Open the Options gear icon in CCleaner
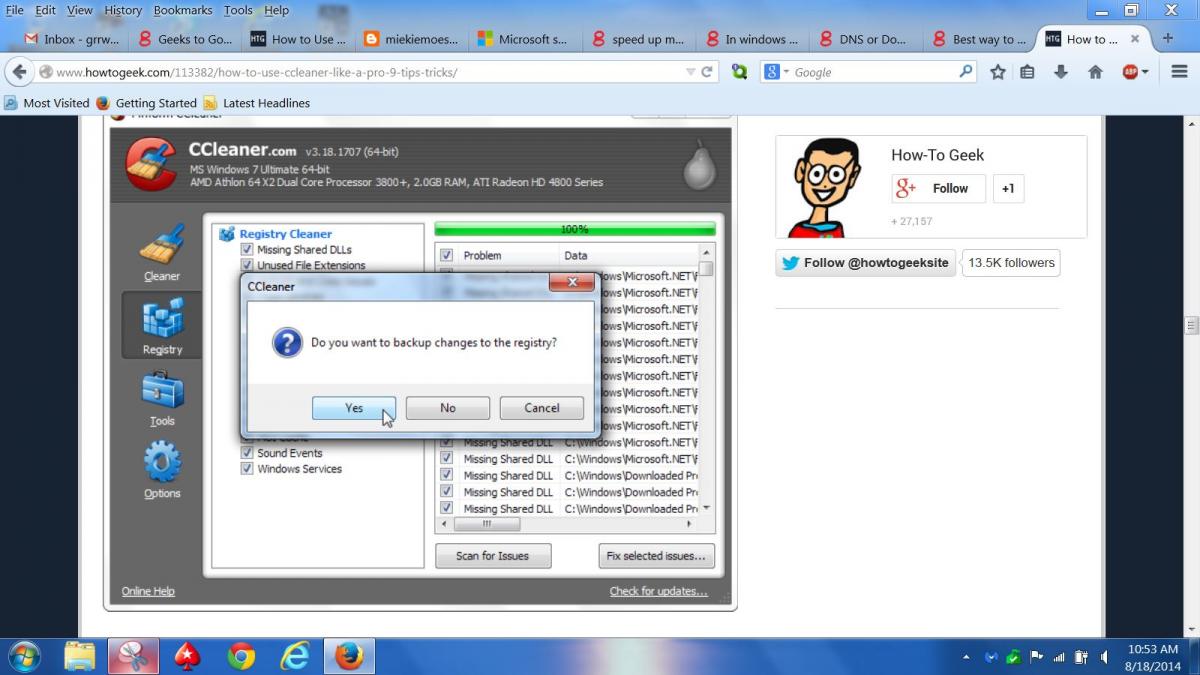The image size is (1200, 675). [x=162, y=463]
